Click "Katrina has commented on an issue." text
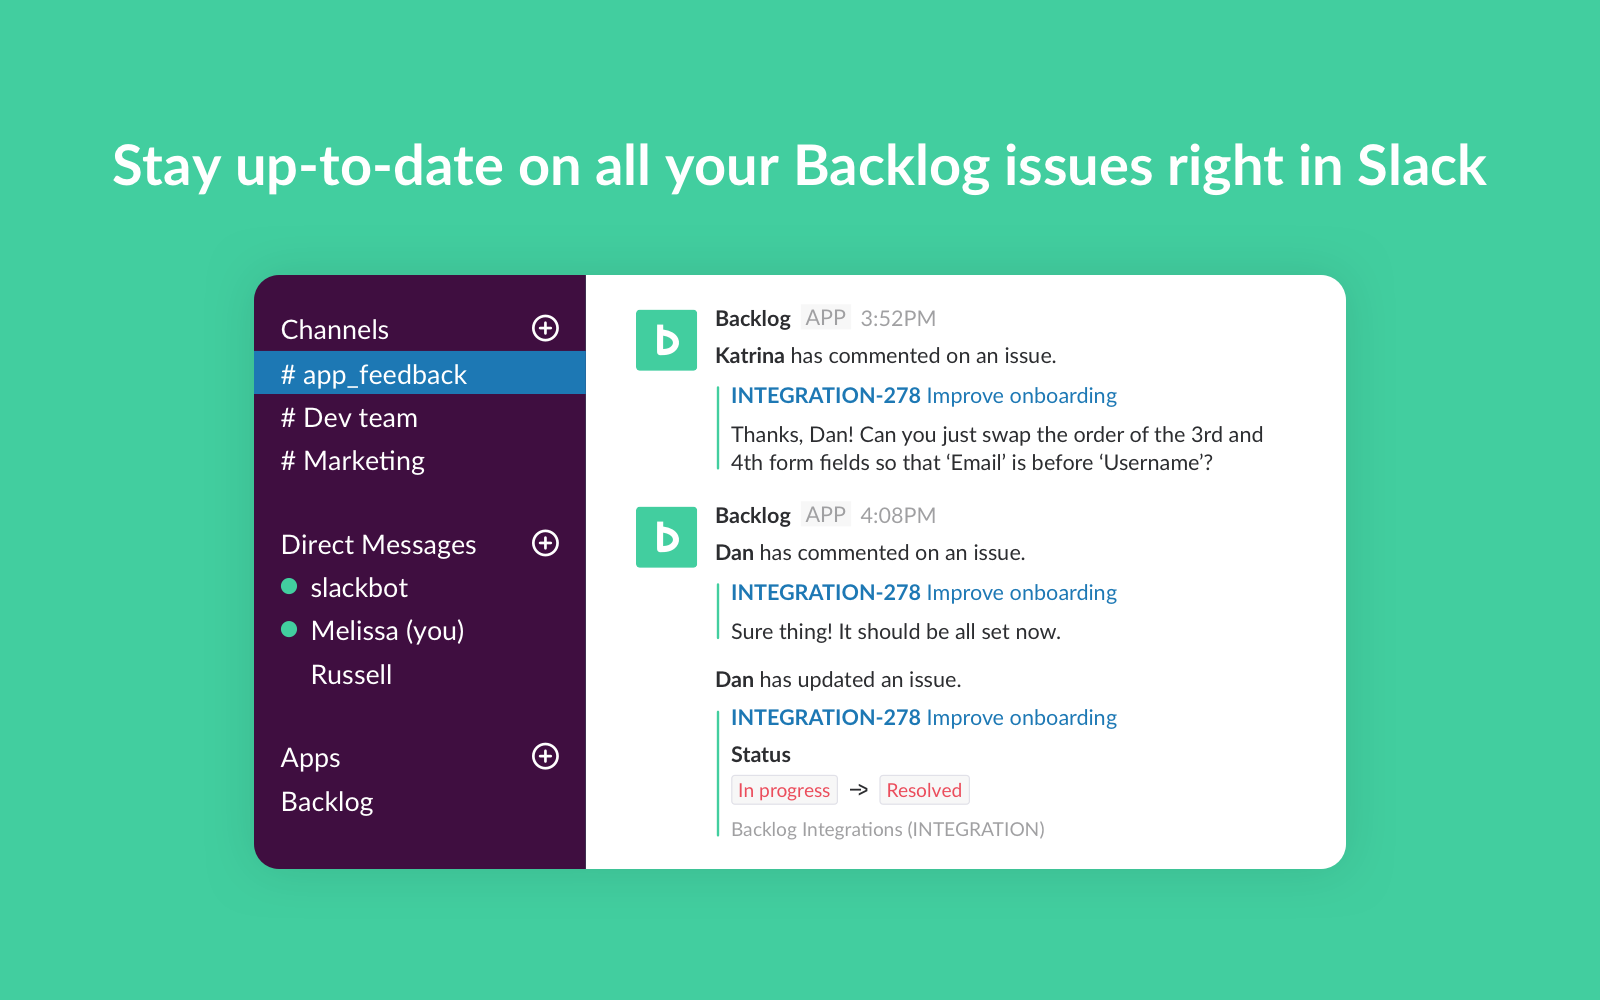 [x=886, y=355]
